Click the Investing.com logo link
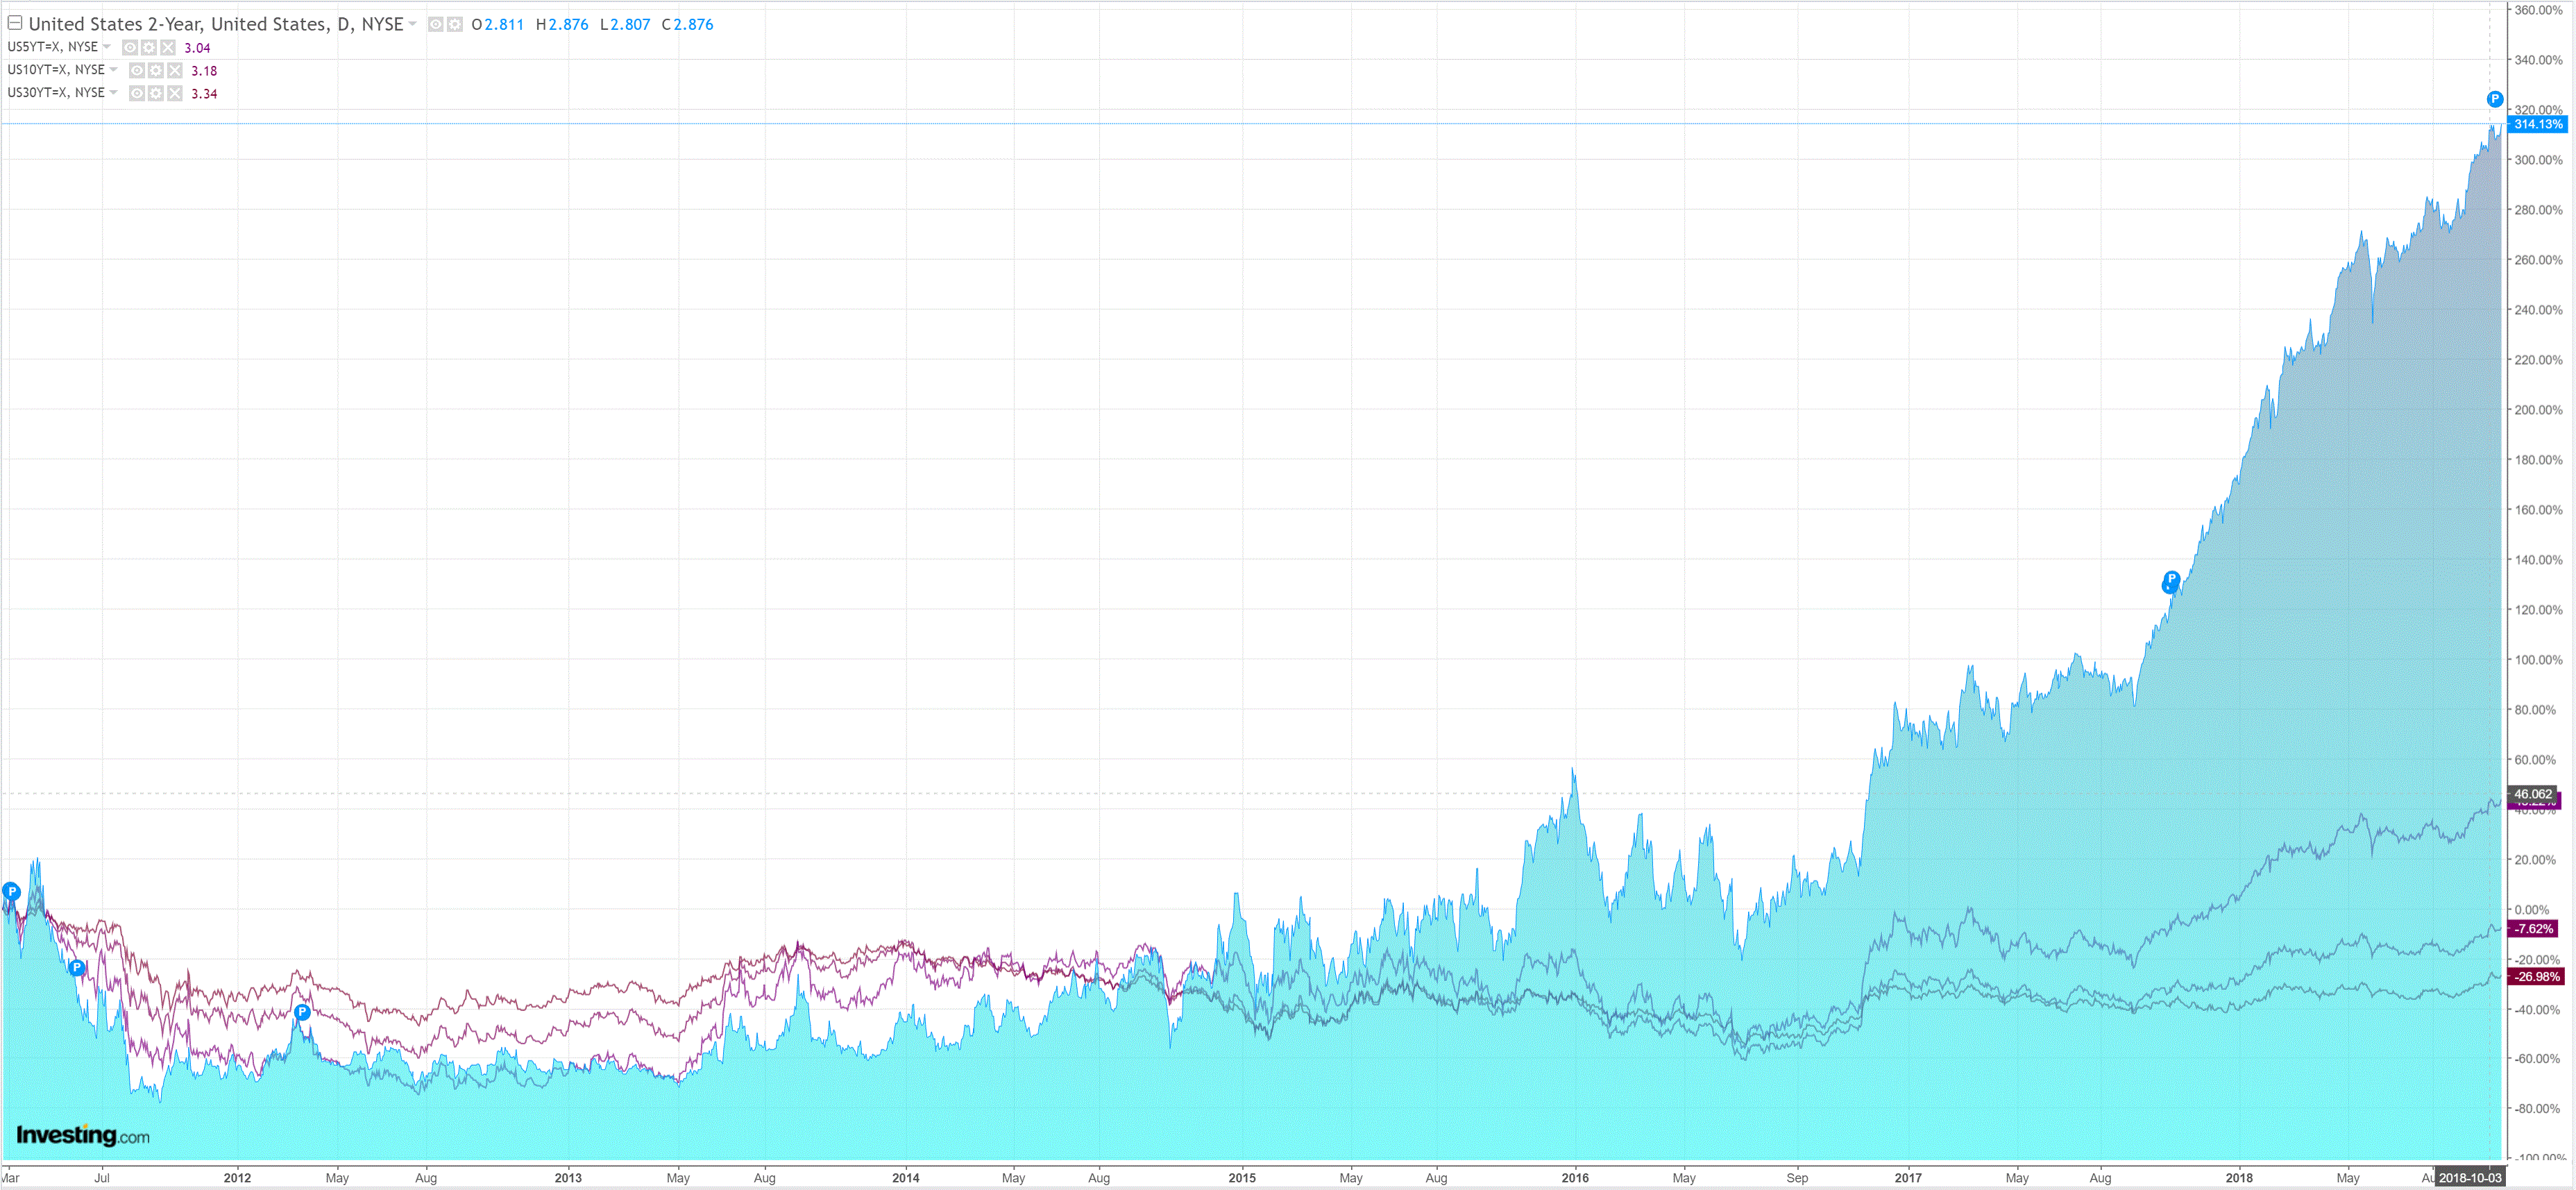This screenshot has width=2576, height=1190. tap(83, 1135)
